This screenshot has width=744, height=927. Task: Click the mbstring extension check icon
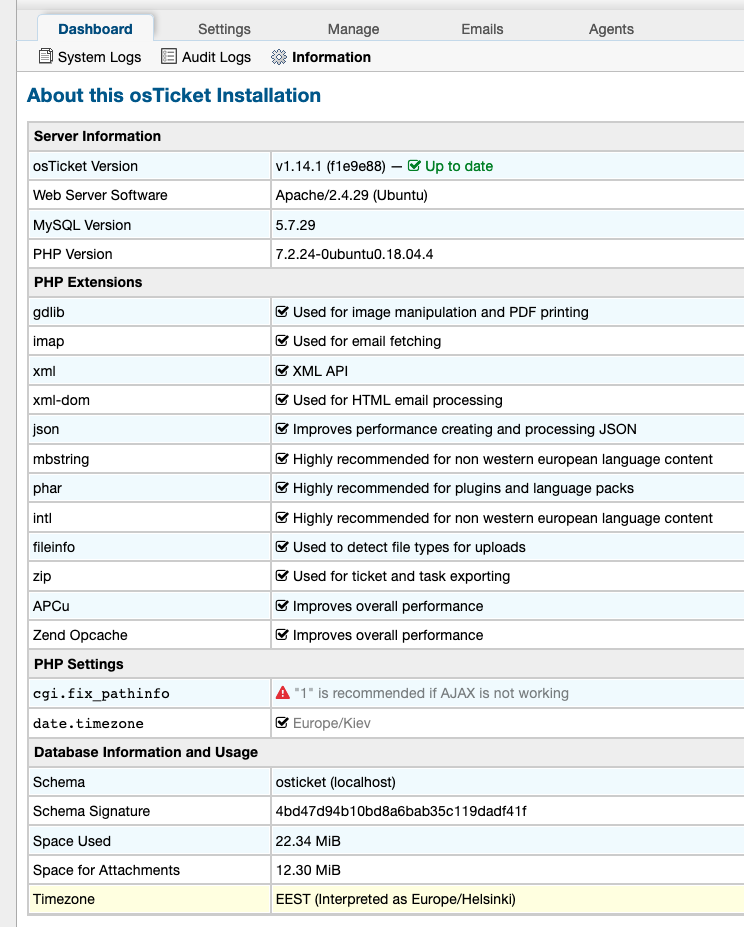click(282, 458)
